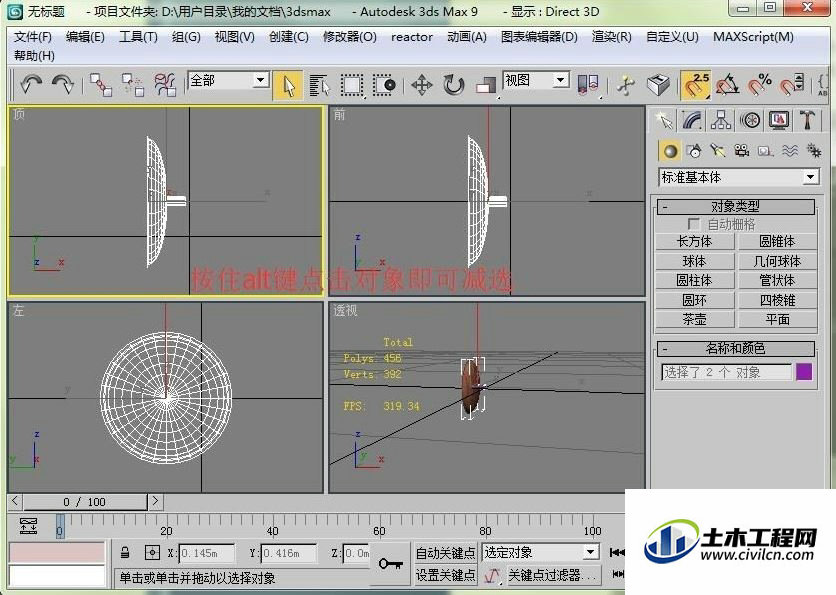The width and height of the screenshot is (836, 595).
Task: Activate the Select and Move tool
Action: [x=421, y=85]
